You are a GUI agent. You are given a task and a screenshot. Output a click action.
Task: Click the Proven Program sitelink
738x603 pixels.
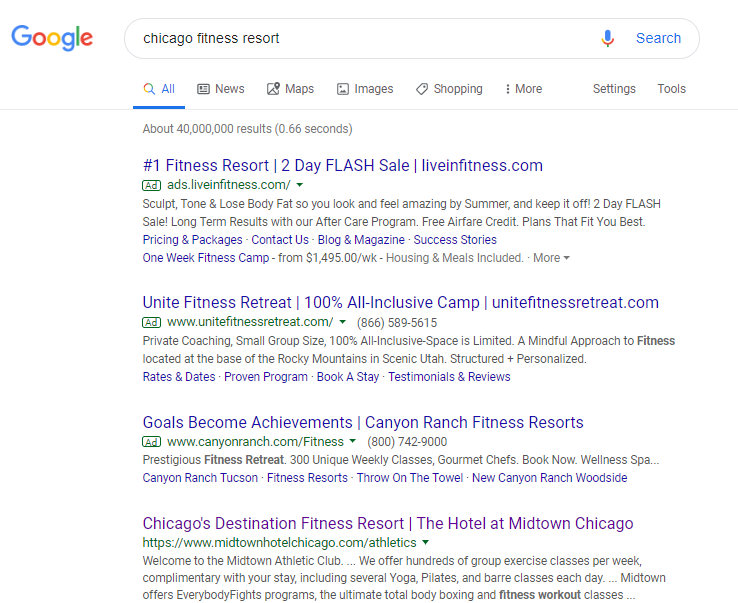pyautogui.click(x=266, y=377)
